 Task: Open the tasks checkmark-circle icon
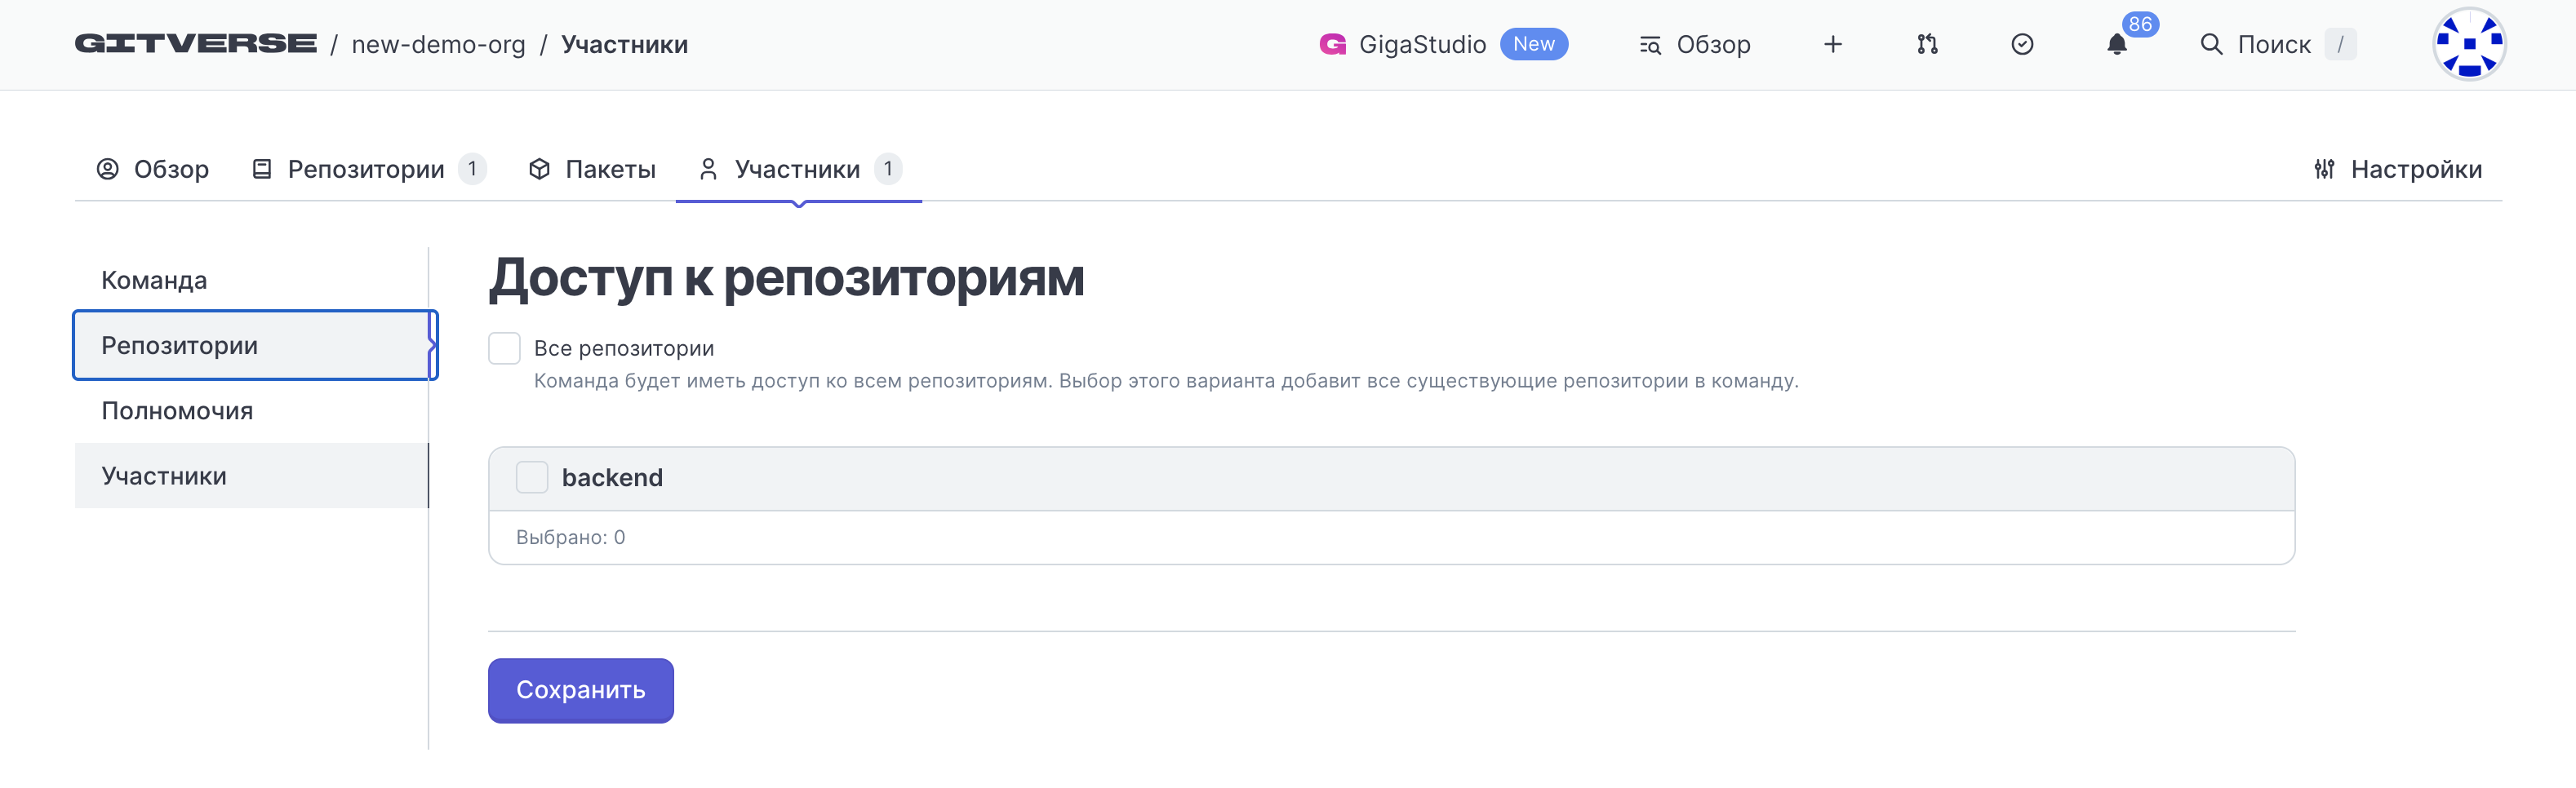[2021, 44]
